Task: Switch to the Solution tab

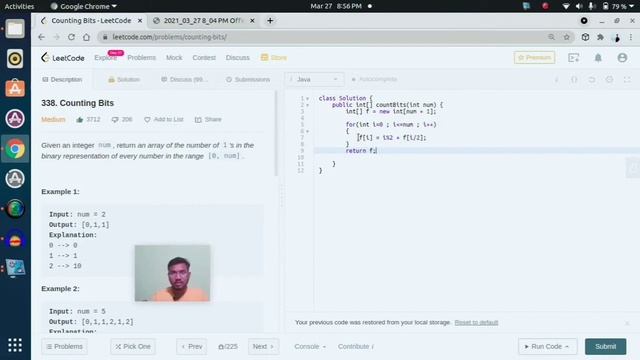Action: coord(124,80)
